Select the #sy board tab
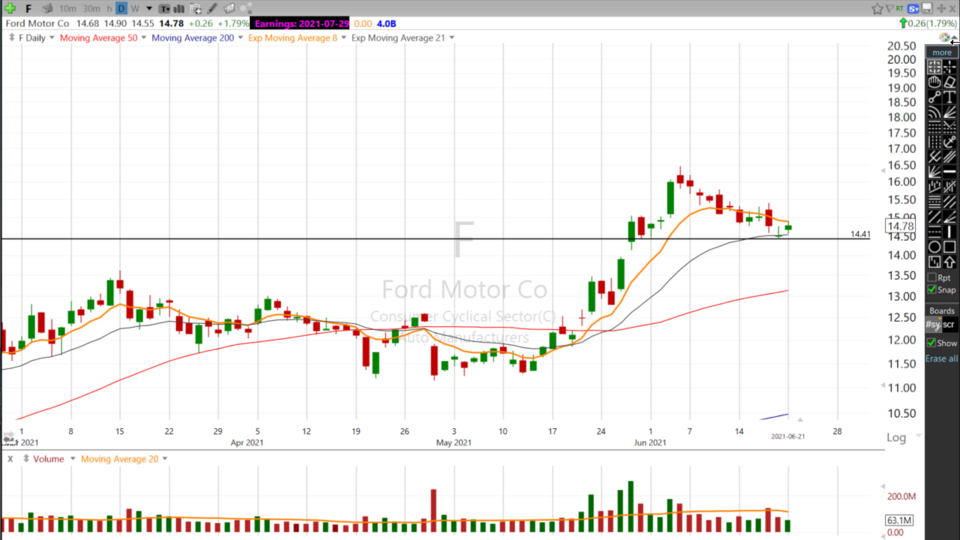The height and width of the screenshot is (540, 960). pyautogui.click(x=933, y=324)
